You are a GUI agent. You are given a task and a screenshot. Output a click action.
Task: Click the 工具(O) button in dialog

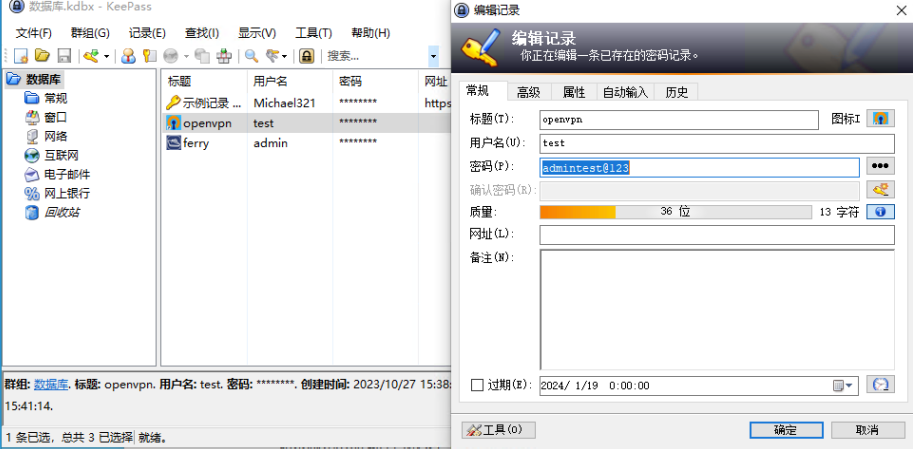click(x=498, y=430)
